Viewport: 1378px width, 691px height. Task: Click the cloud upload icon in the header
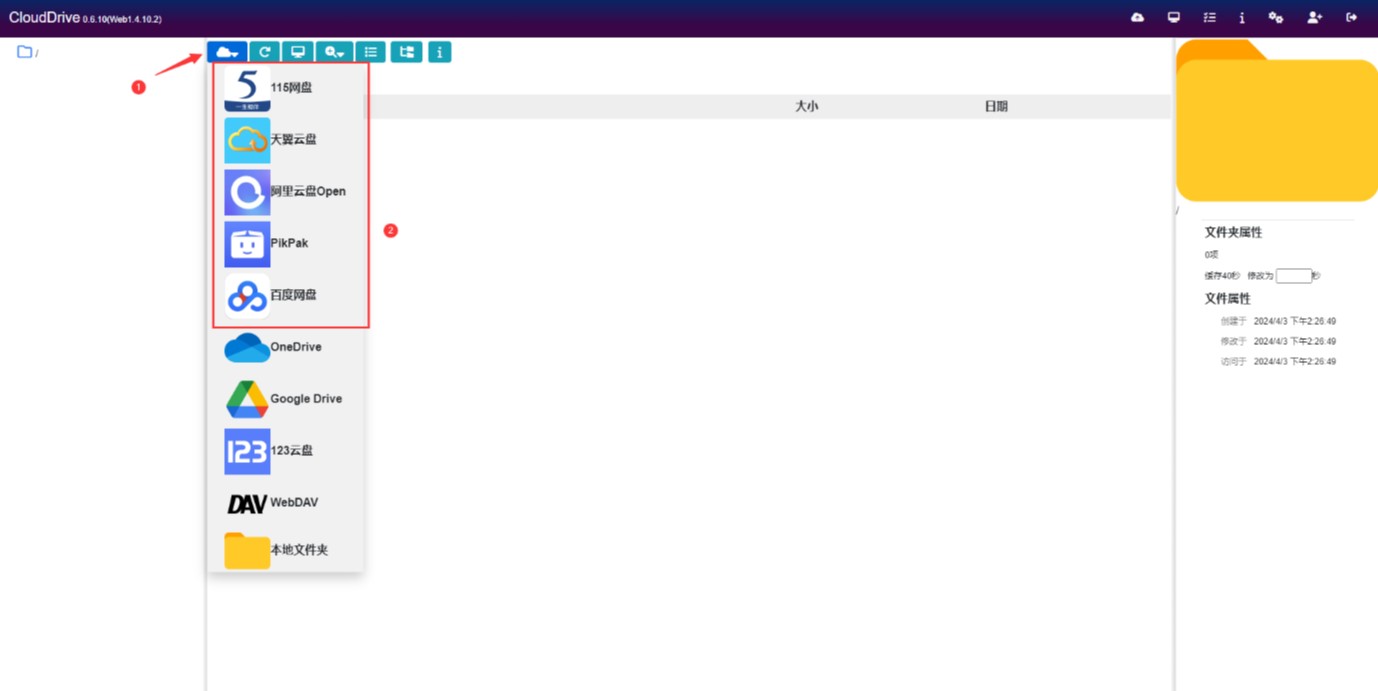pos(1137,18)
